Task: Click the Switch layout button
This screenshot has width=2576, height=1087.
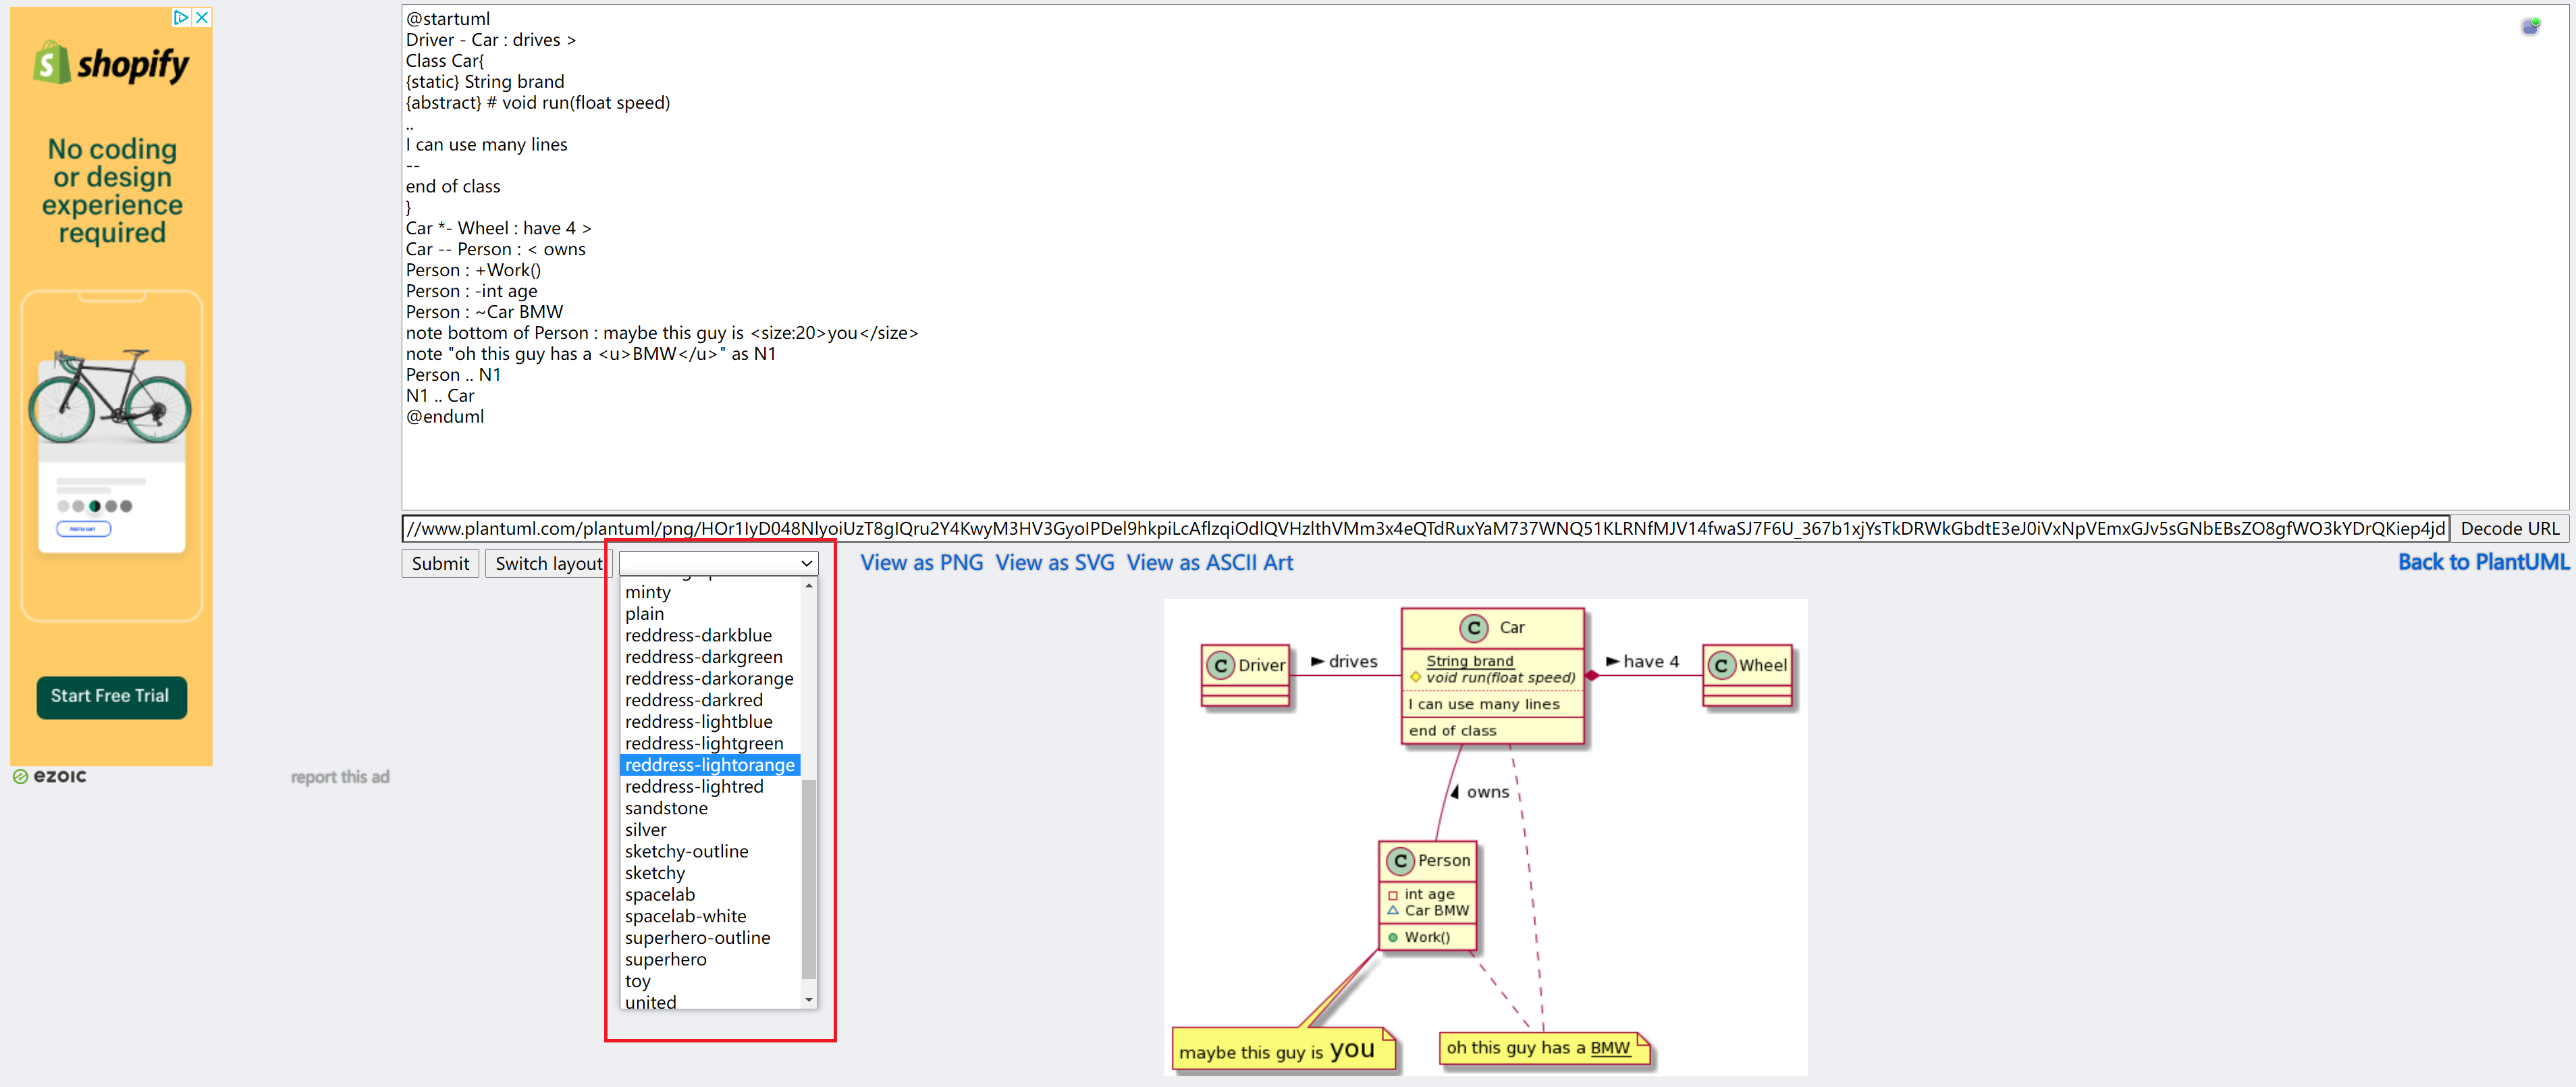Action: (548, 563)
